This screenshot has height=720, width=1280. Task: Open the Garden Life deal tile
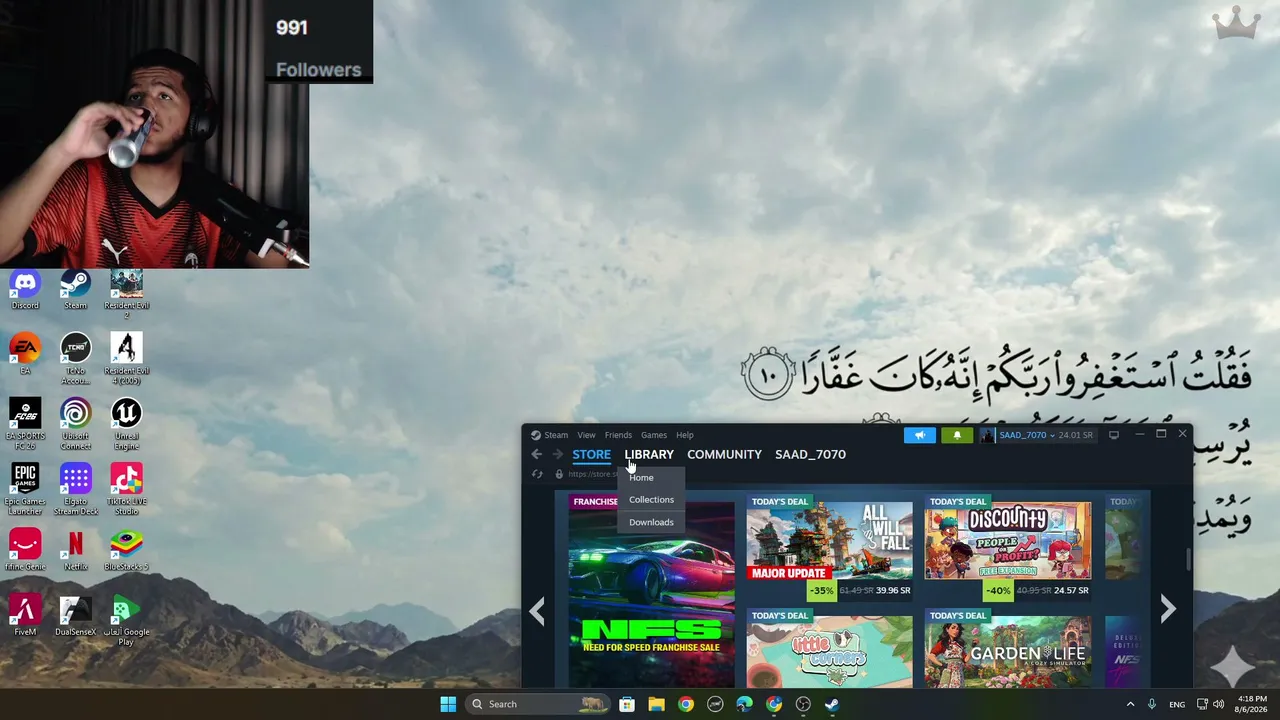pos(1007,648)
